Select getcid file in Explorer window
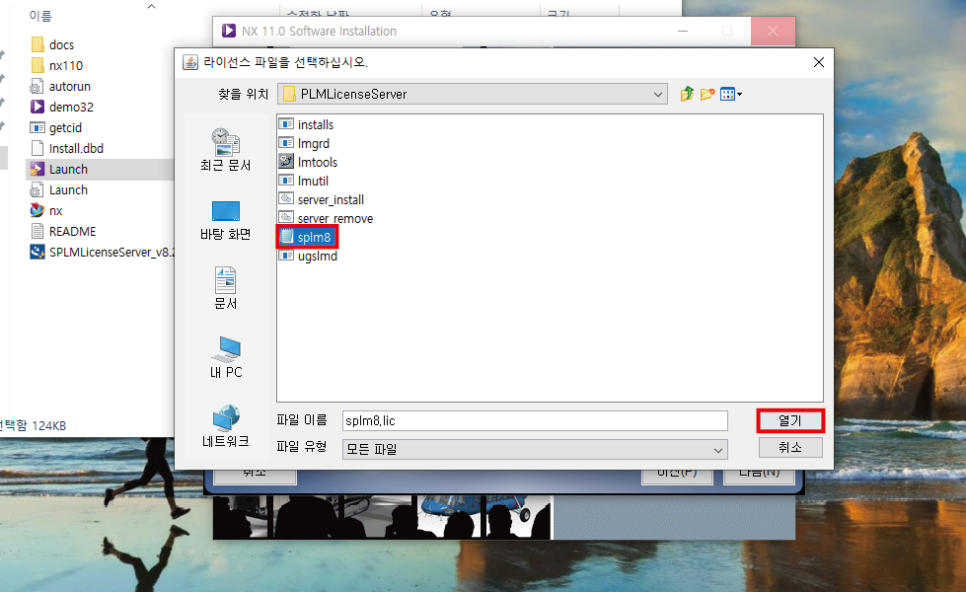 55,128
